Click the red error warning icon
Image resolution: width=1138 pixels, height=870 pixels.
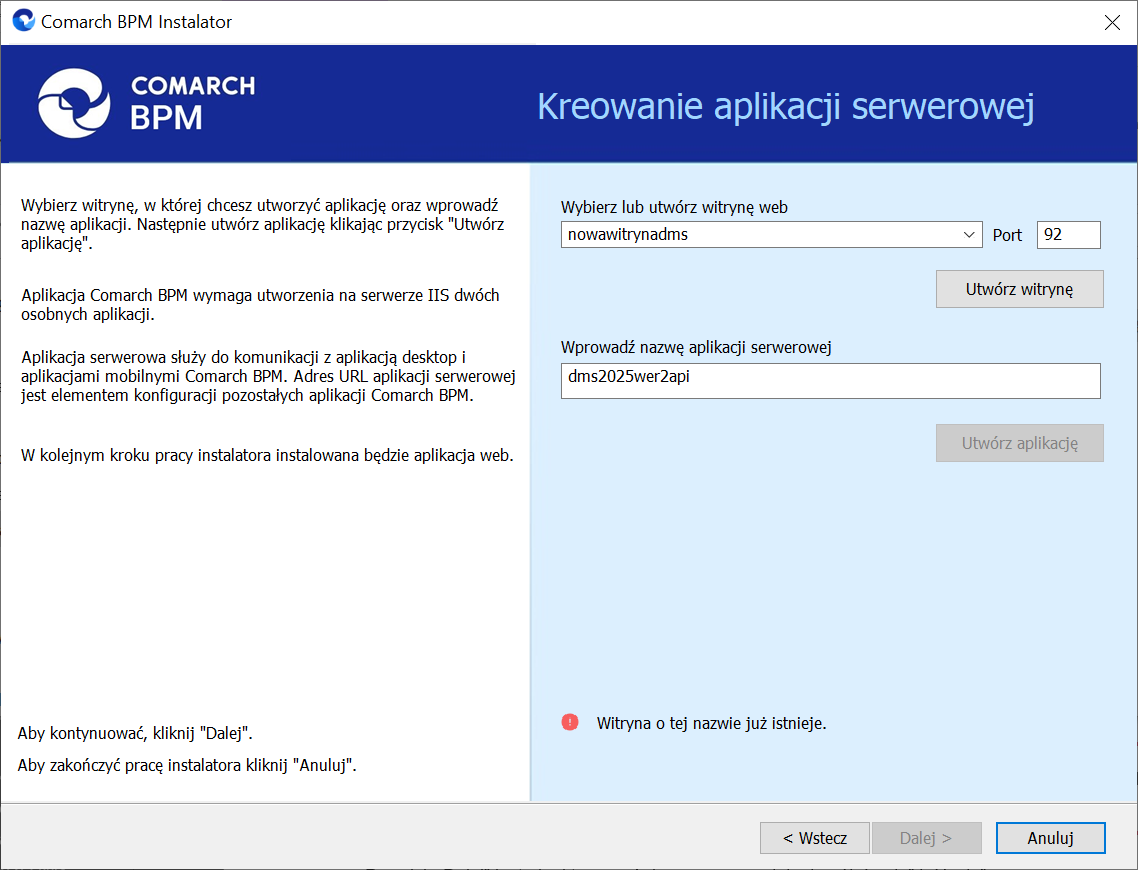pos(570,722)
